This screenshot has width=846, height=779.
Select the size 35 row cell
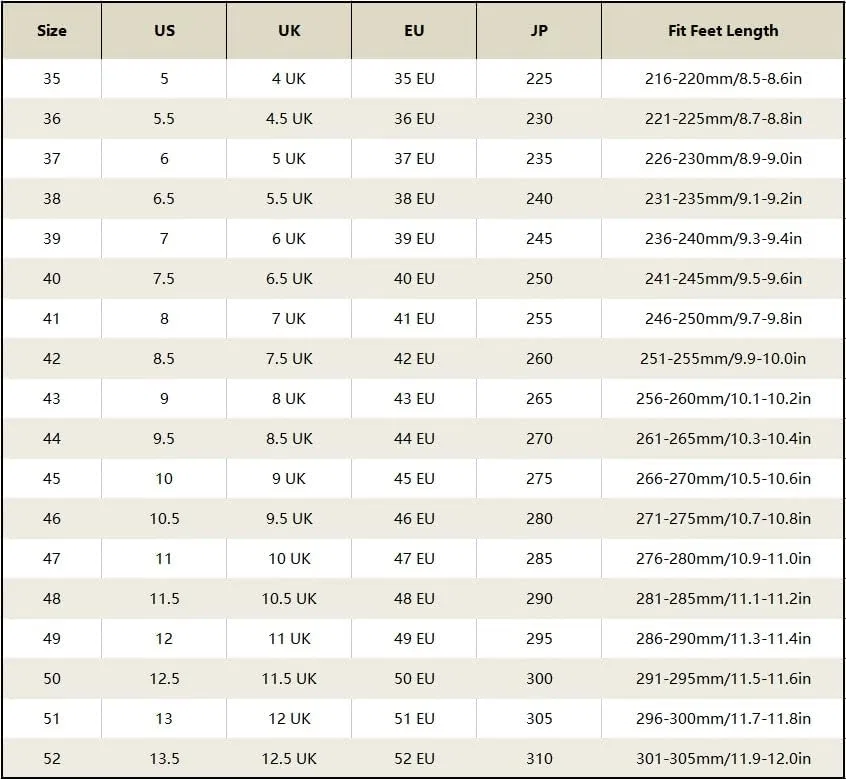click(52, 79)
